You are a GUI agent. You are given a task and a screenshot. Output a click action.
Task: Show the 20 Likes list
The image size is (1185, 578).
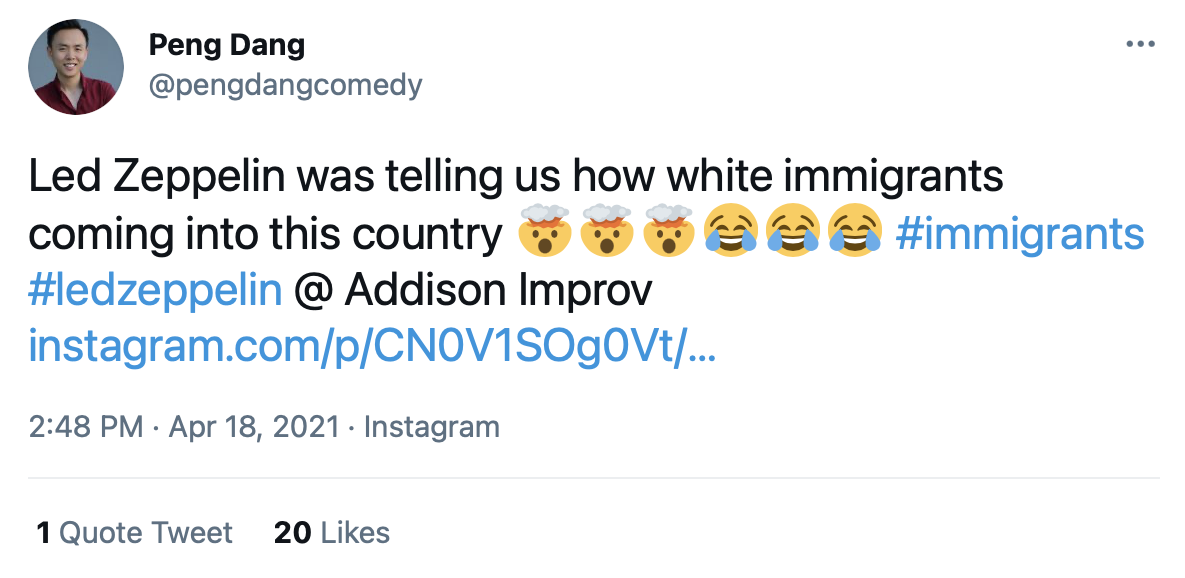click(331, 532)
